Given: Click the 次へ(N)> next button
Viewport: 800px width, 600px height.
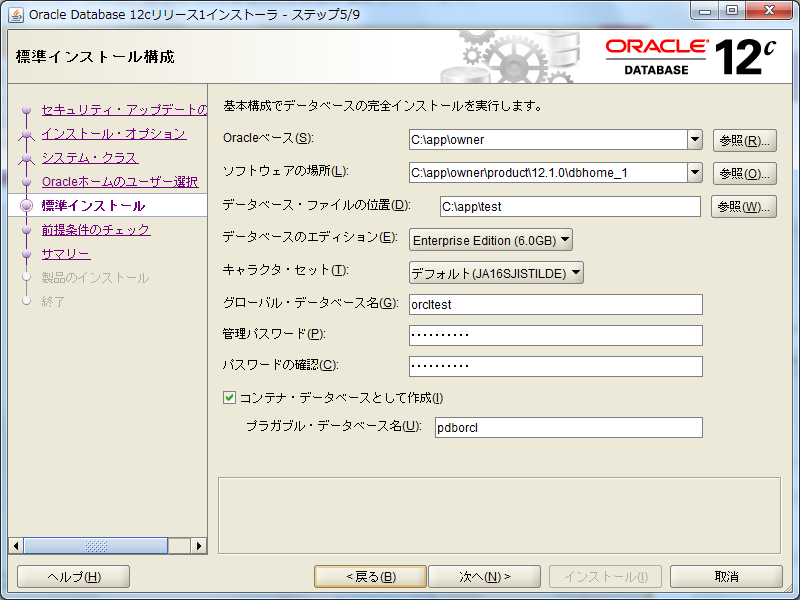Looking at the screenshot, I should (x=485, y=577).
